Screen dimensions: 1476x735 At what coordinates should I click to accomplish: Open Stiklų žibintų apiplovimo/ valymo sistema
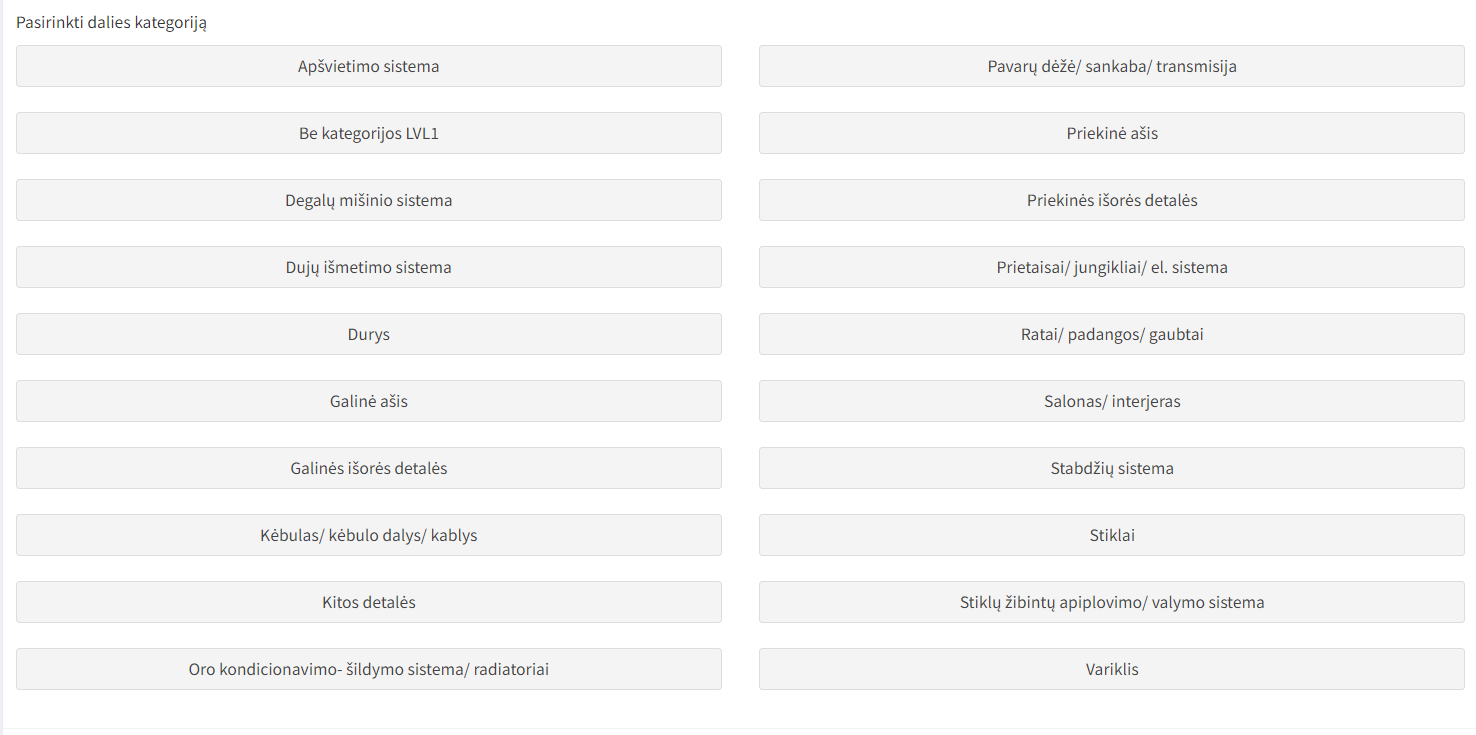[1112, 602]
